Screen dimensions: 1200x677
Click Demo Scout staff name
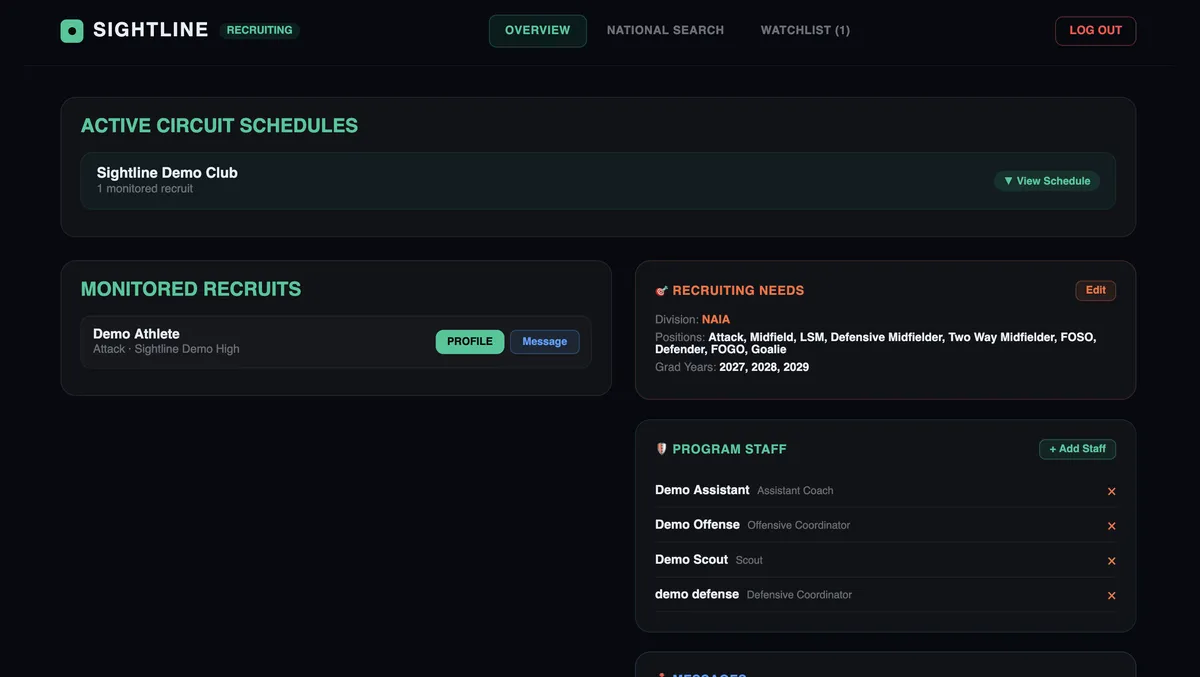[691, 560]
